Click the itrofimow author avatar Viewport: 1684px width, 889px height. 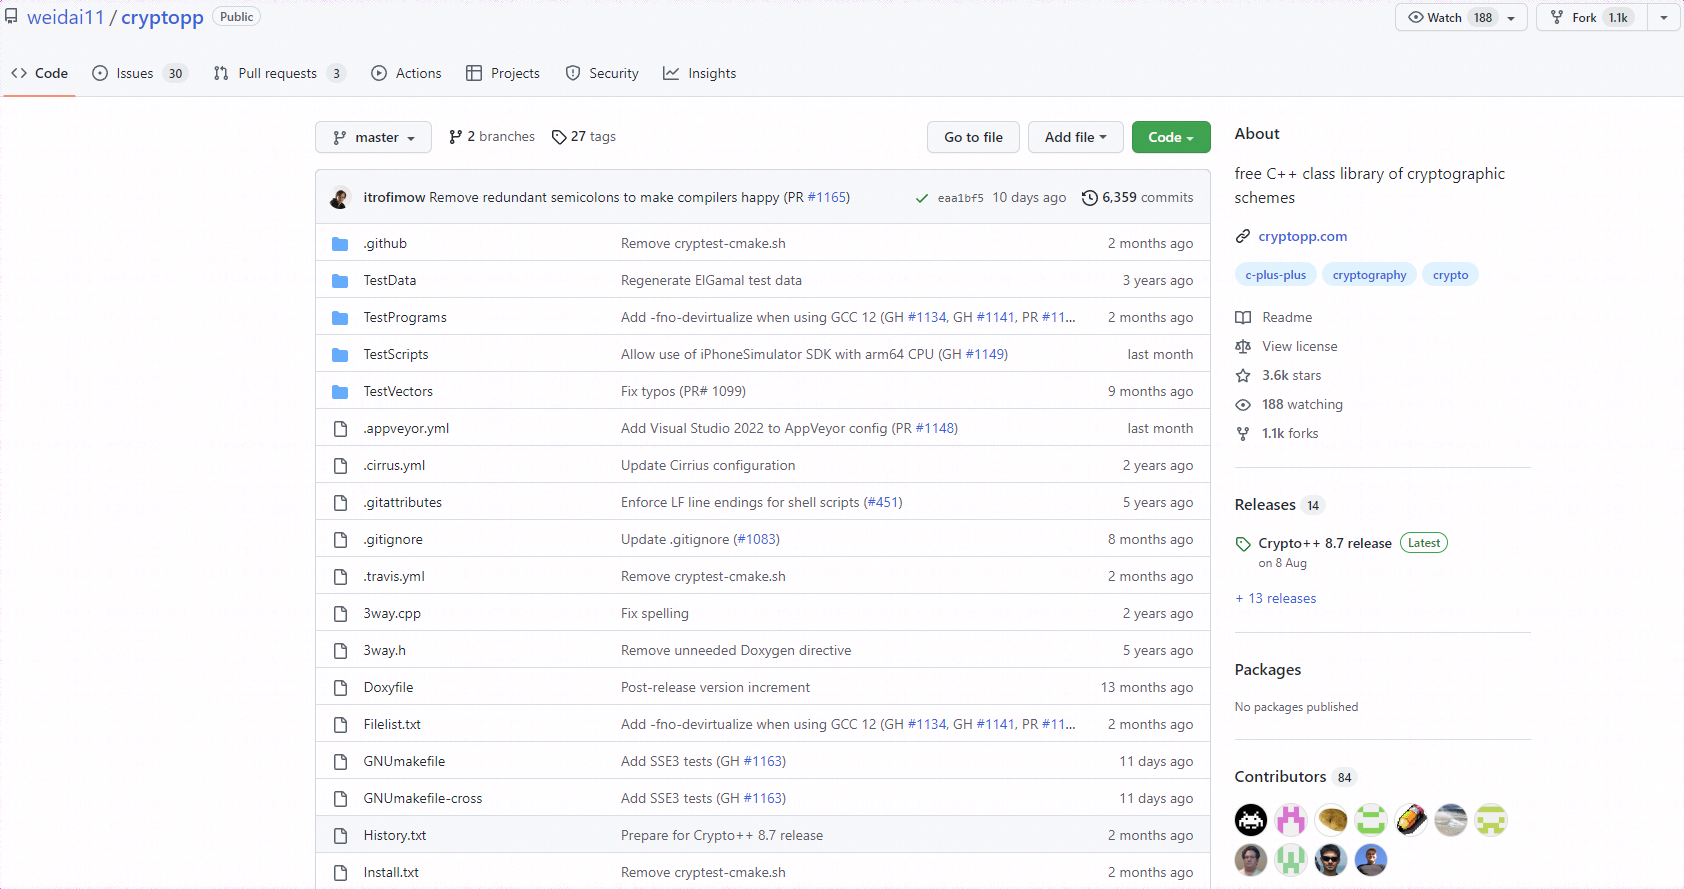(x=340, y=198)
